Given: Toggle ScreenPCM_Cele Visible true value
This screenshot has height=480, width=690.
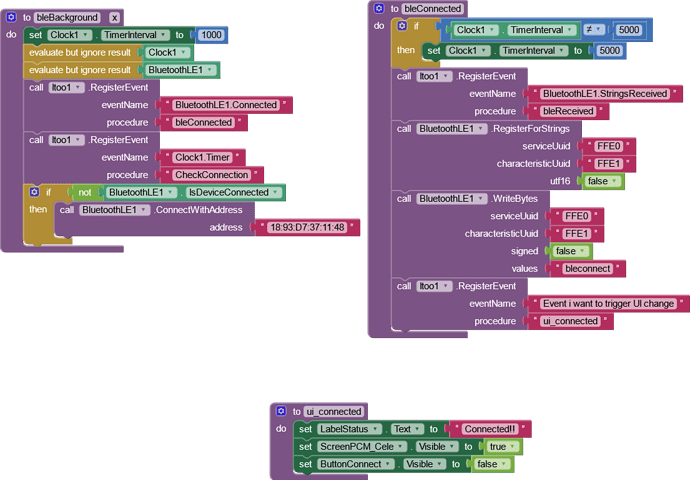Looking at the screenshot, I should coord(498,446).
